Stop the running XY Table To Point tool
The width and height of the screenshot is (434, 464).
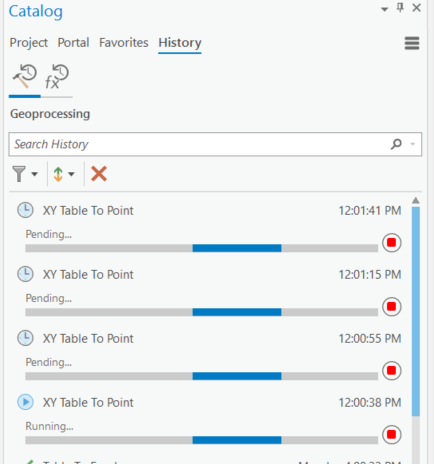[x=391, y=434]
